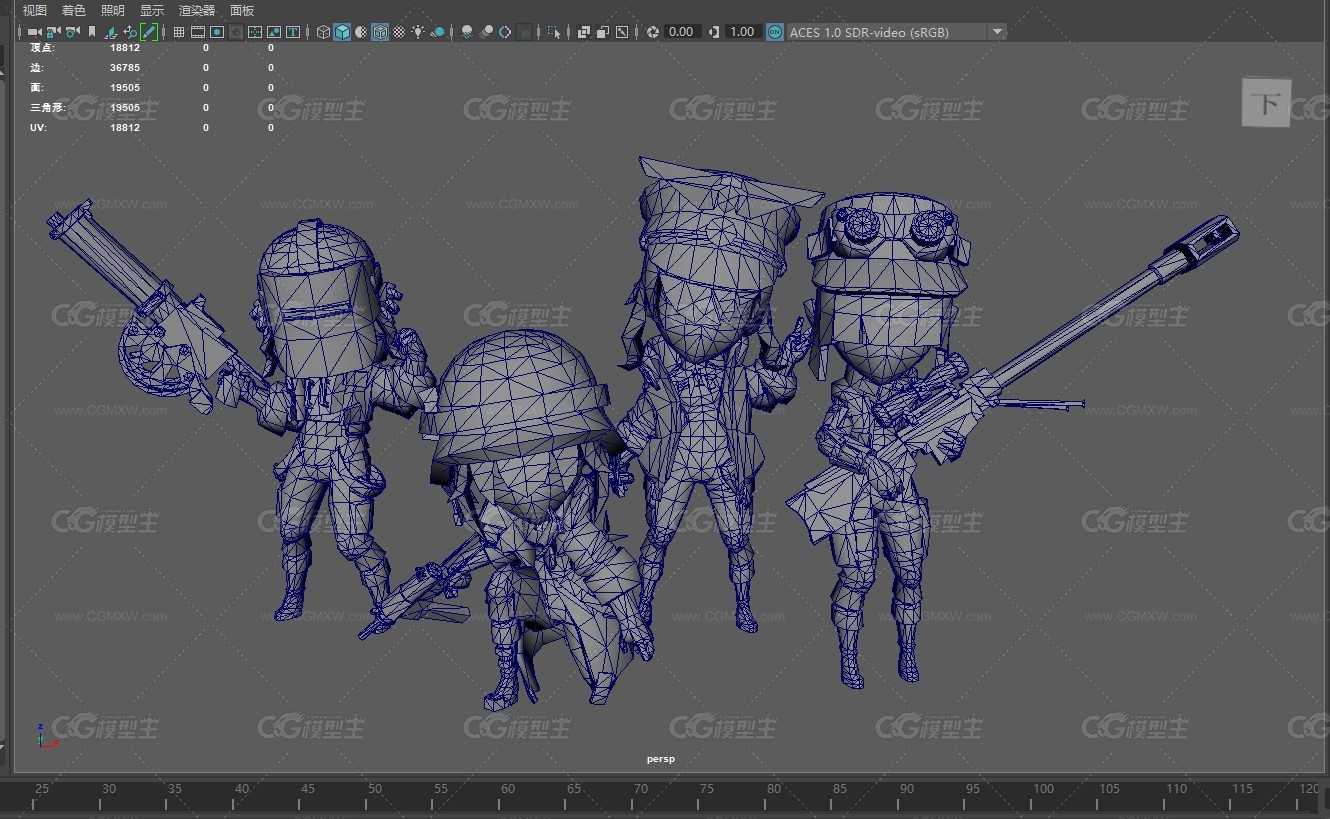Switch viewport to Wireframe mode
Screen dimensions: 1330x819
323,32
